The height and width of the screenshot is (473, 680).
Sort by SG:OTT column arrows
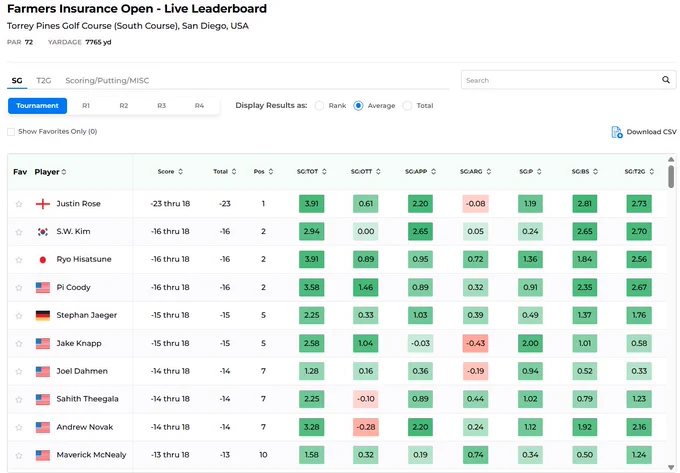(378, 171)
